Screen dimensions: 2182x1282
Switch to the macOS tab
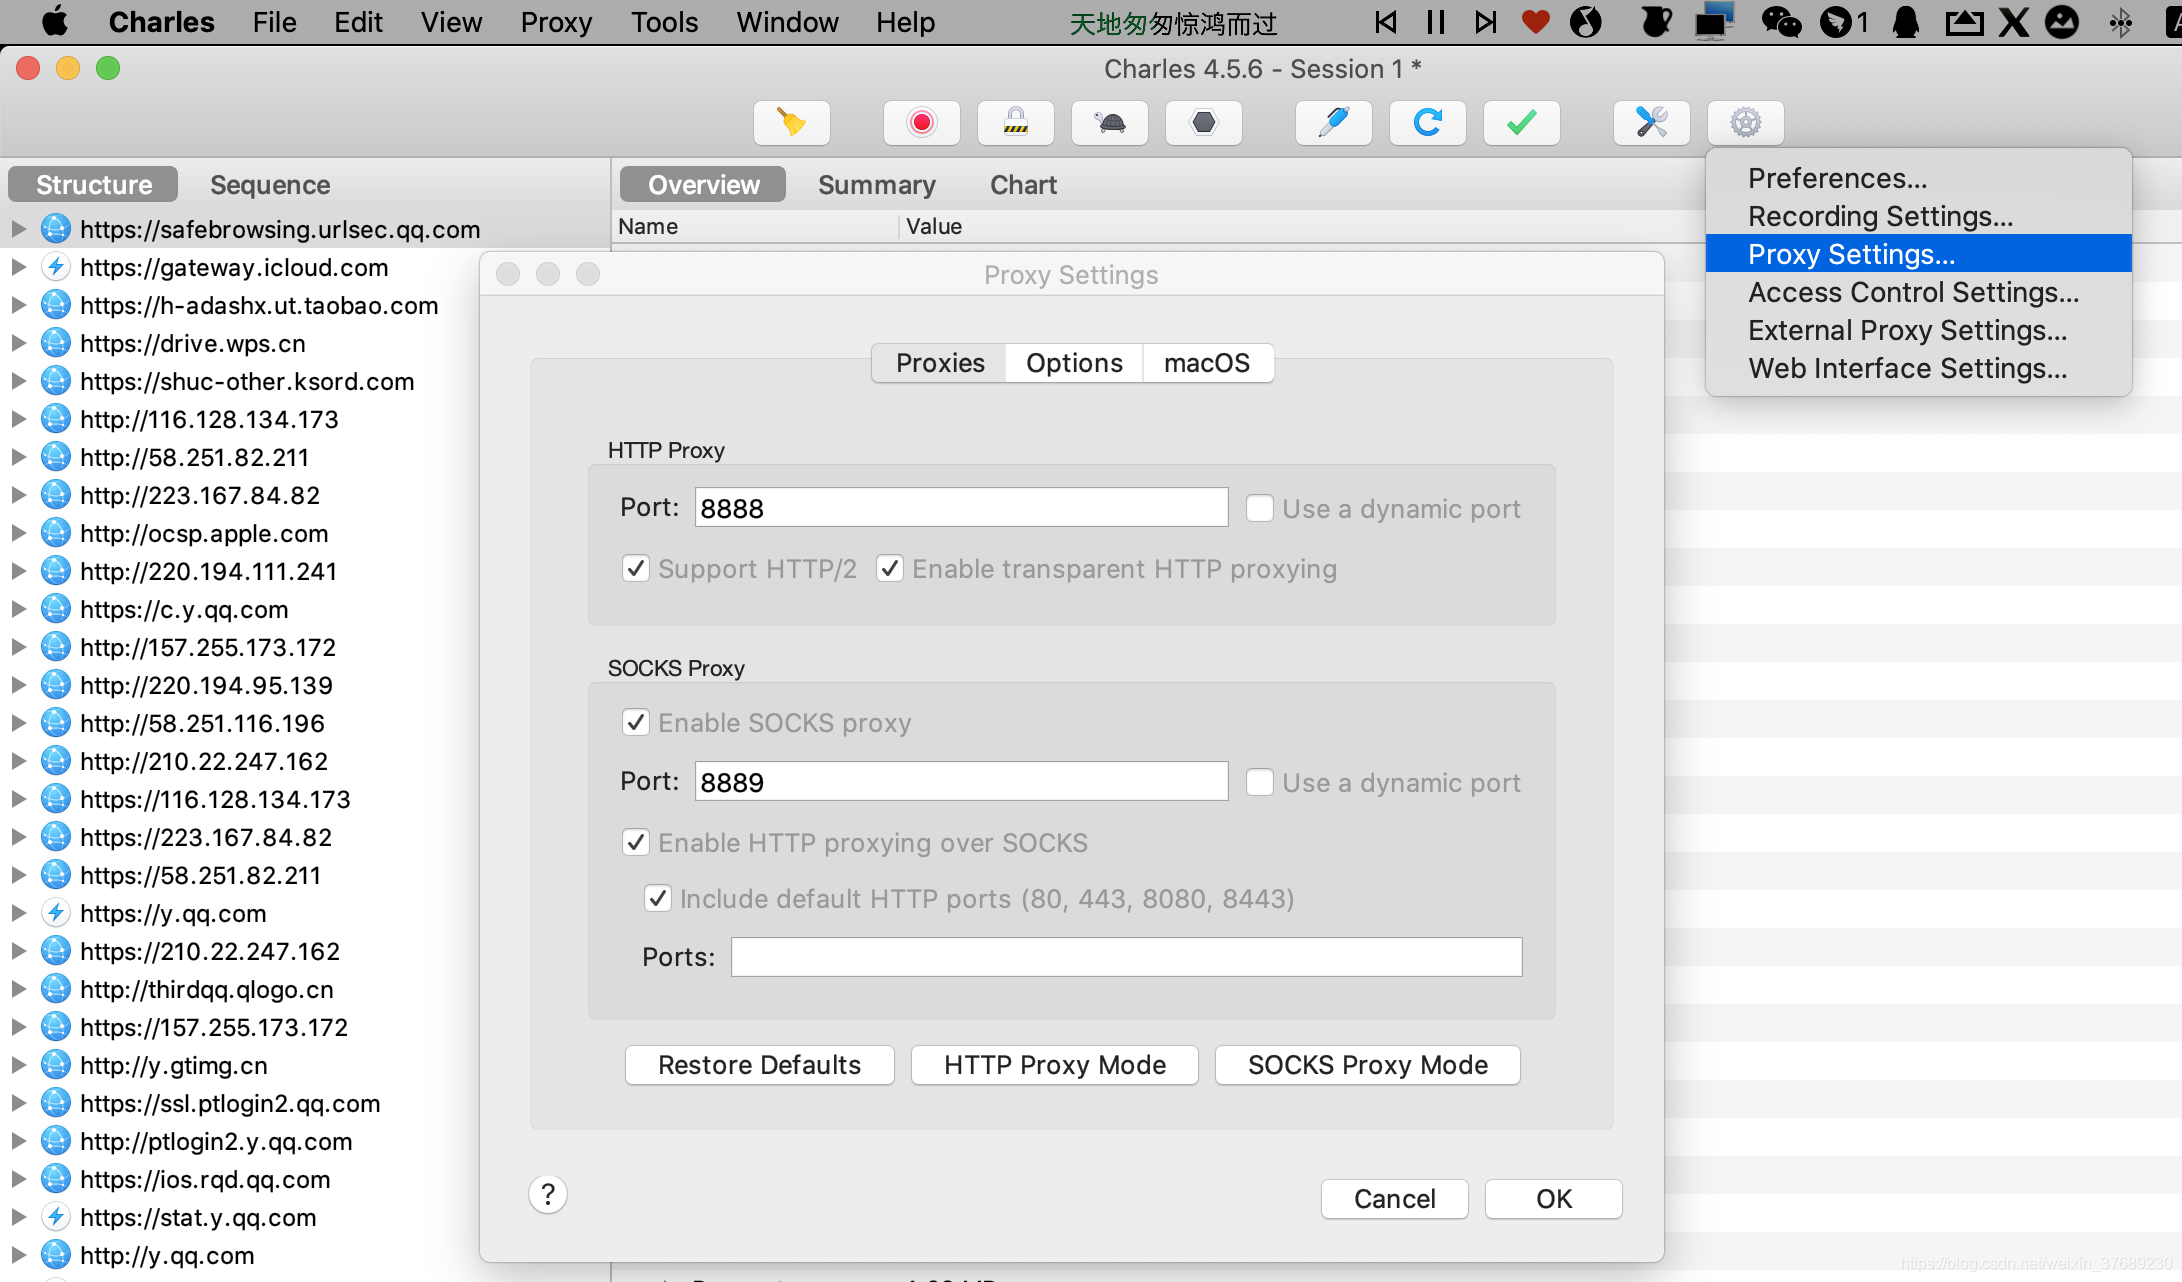click(1206, 363)
